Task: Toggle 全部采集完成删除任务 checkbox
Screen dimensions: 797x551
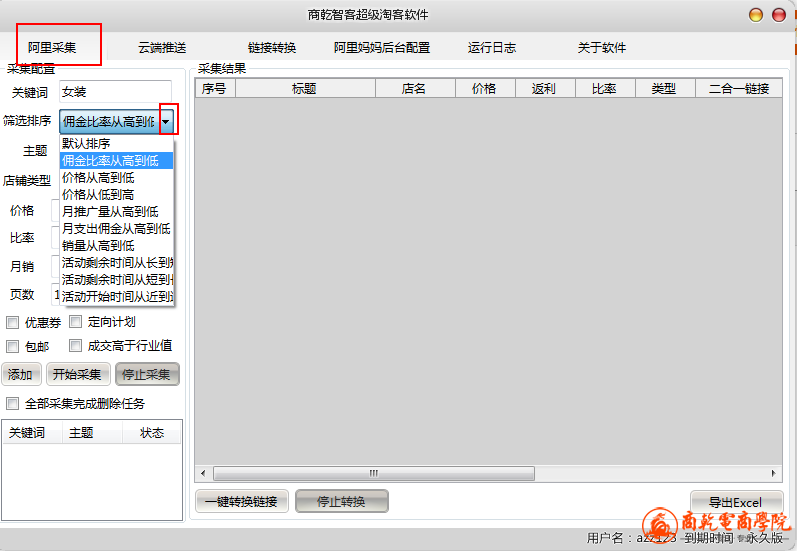Action: tap(12, 404)
